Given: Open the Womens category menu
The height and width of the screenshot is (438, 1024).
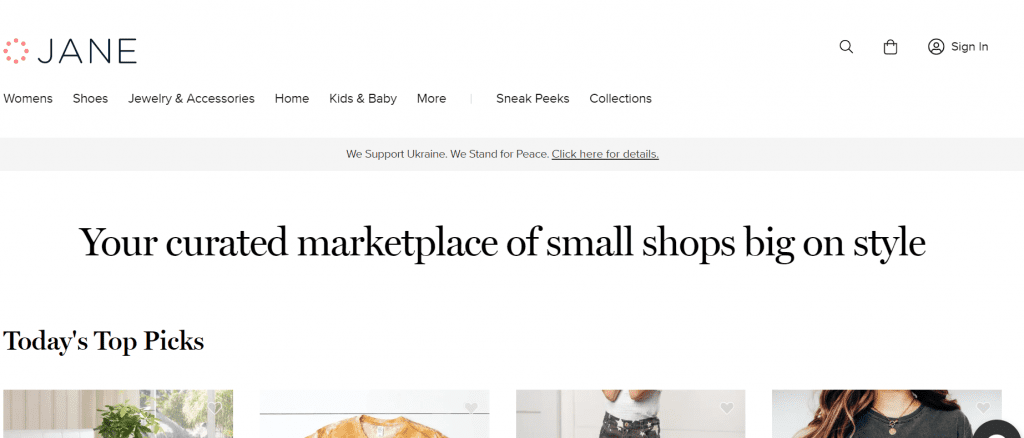Looking at the screenshot, I should click(28, 99).
